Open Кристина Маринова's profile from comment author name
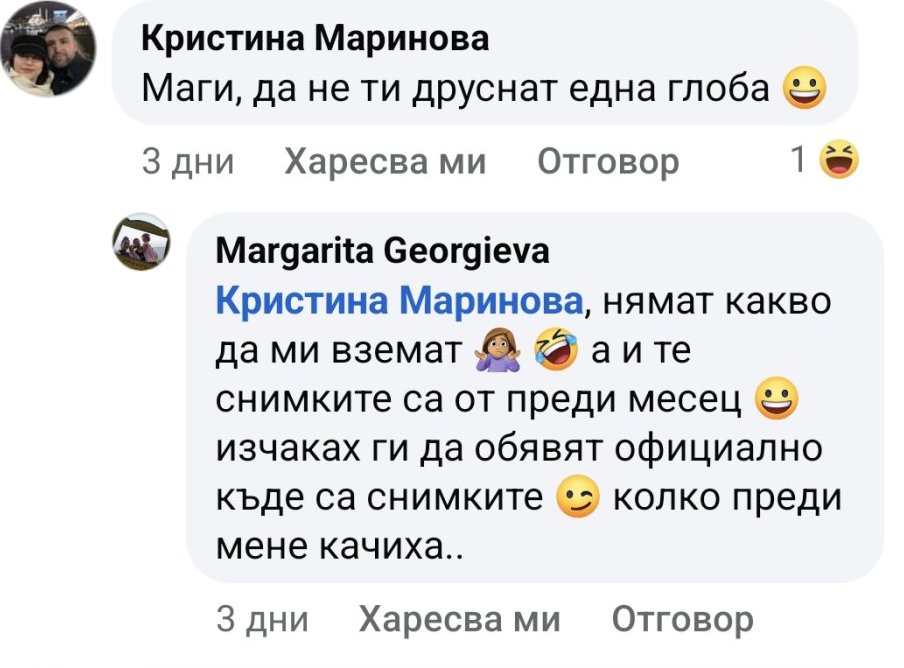The width and height of the screenshot is (904, 668). (x=316, y=39)
